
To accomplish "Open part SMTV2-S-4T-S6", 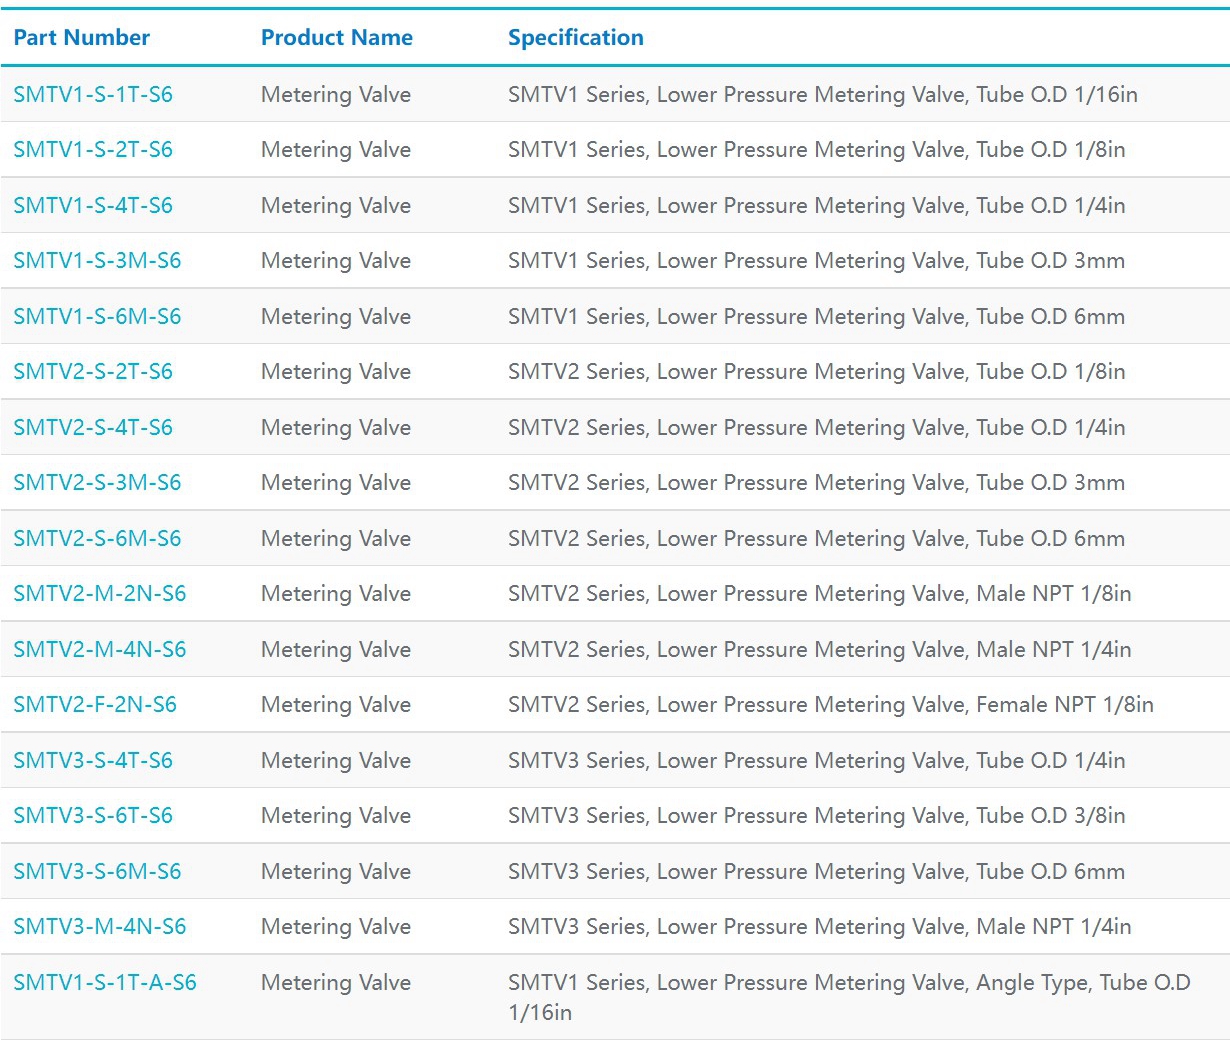I will 93,428.
